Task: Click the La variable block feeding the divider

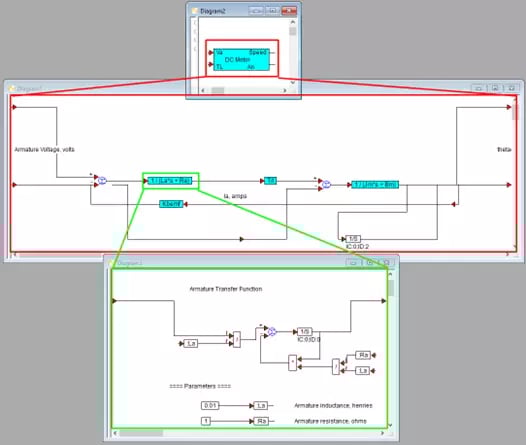Action: tap(191, 343)
